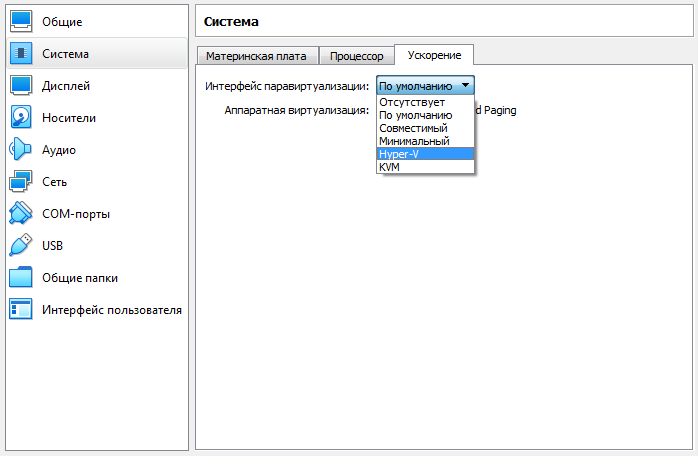Click the Интерфейс пользователя window icon
The image size is (698, 456).
tap(21, 309)
